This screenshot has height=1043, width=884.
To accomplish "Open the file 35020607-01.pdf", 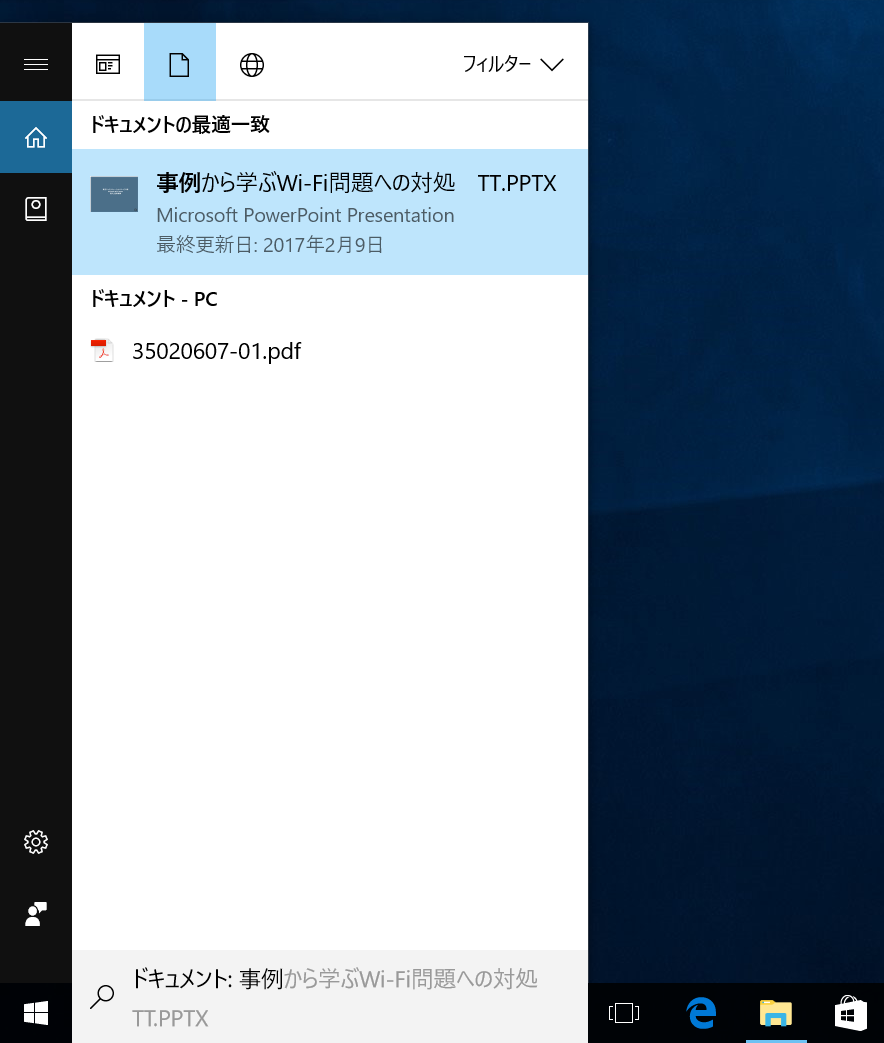I will pyautogui.click(x=216, y=351).
